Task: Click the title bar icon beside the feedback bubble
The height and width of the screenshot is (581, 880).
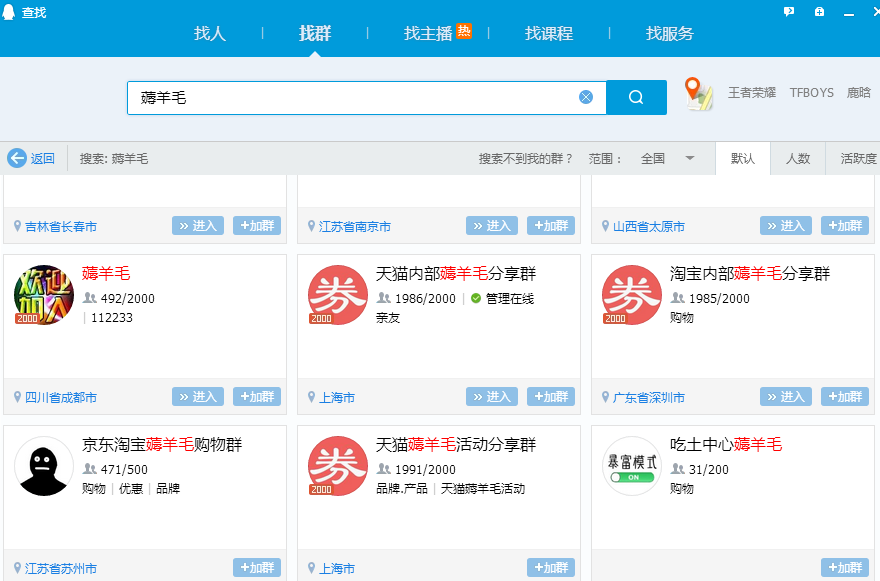Action: point(819,11)
